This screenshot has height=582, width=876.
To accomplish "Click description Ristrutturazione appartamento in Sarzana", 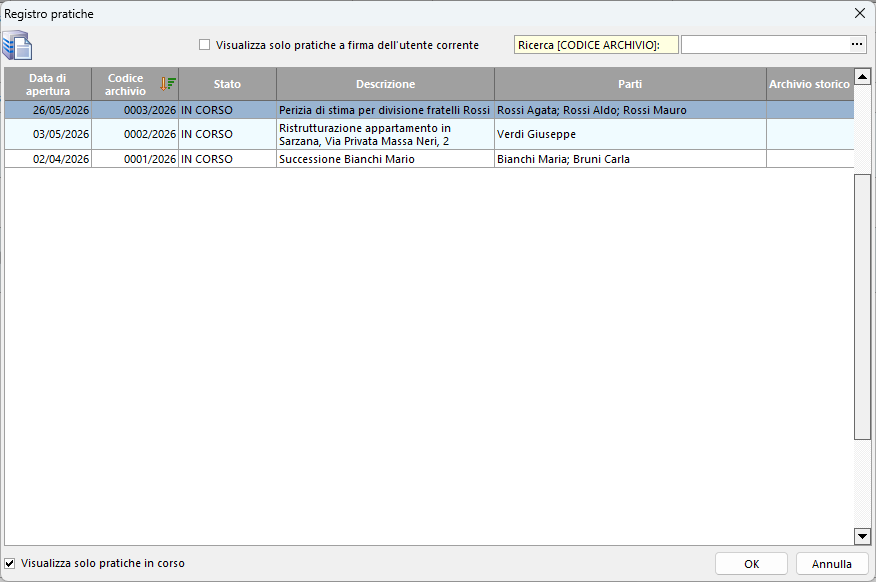I will pyautogui.click(x=385, y=134).
